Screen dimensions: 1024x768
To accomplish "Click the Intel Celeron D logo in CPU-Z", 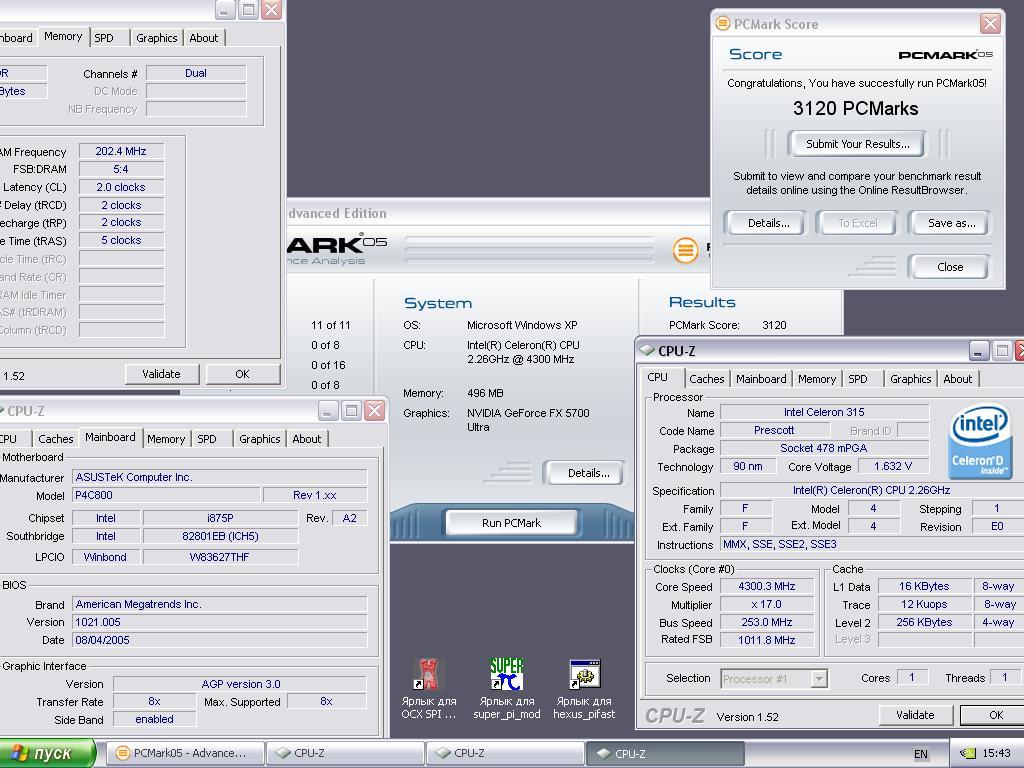I will (980, 441).
